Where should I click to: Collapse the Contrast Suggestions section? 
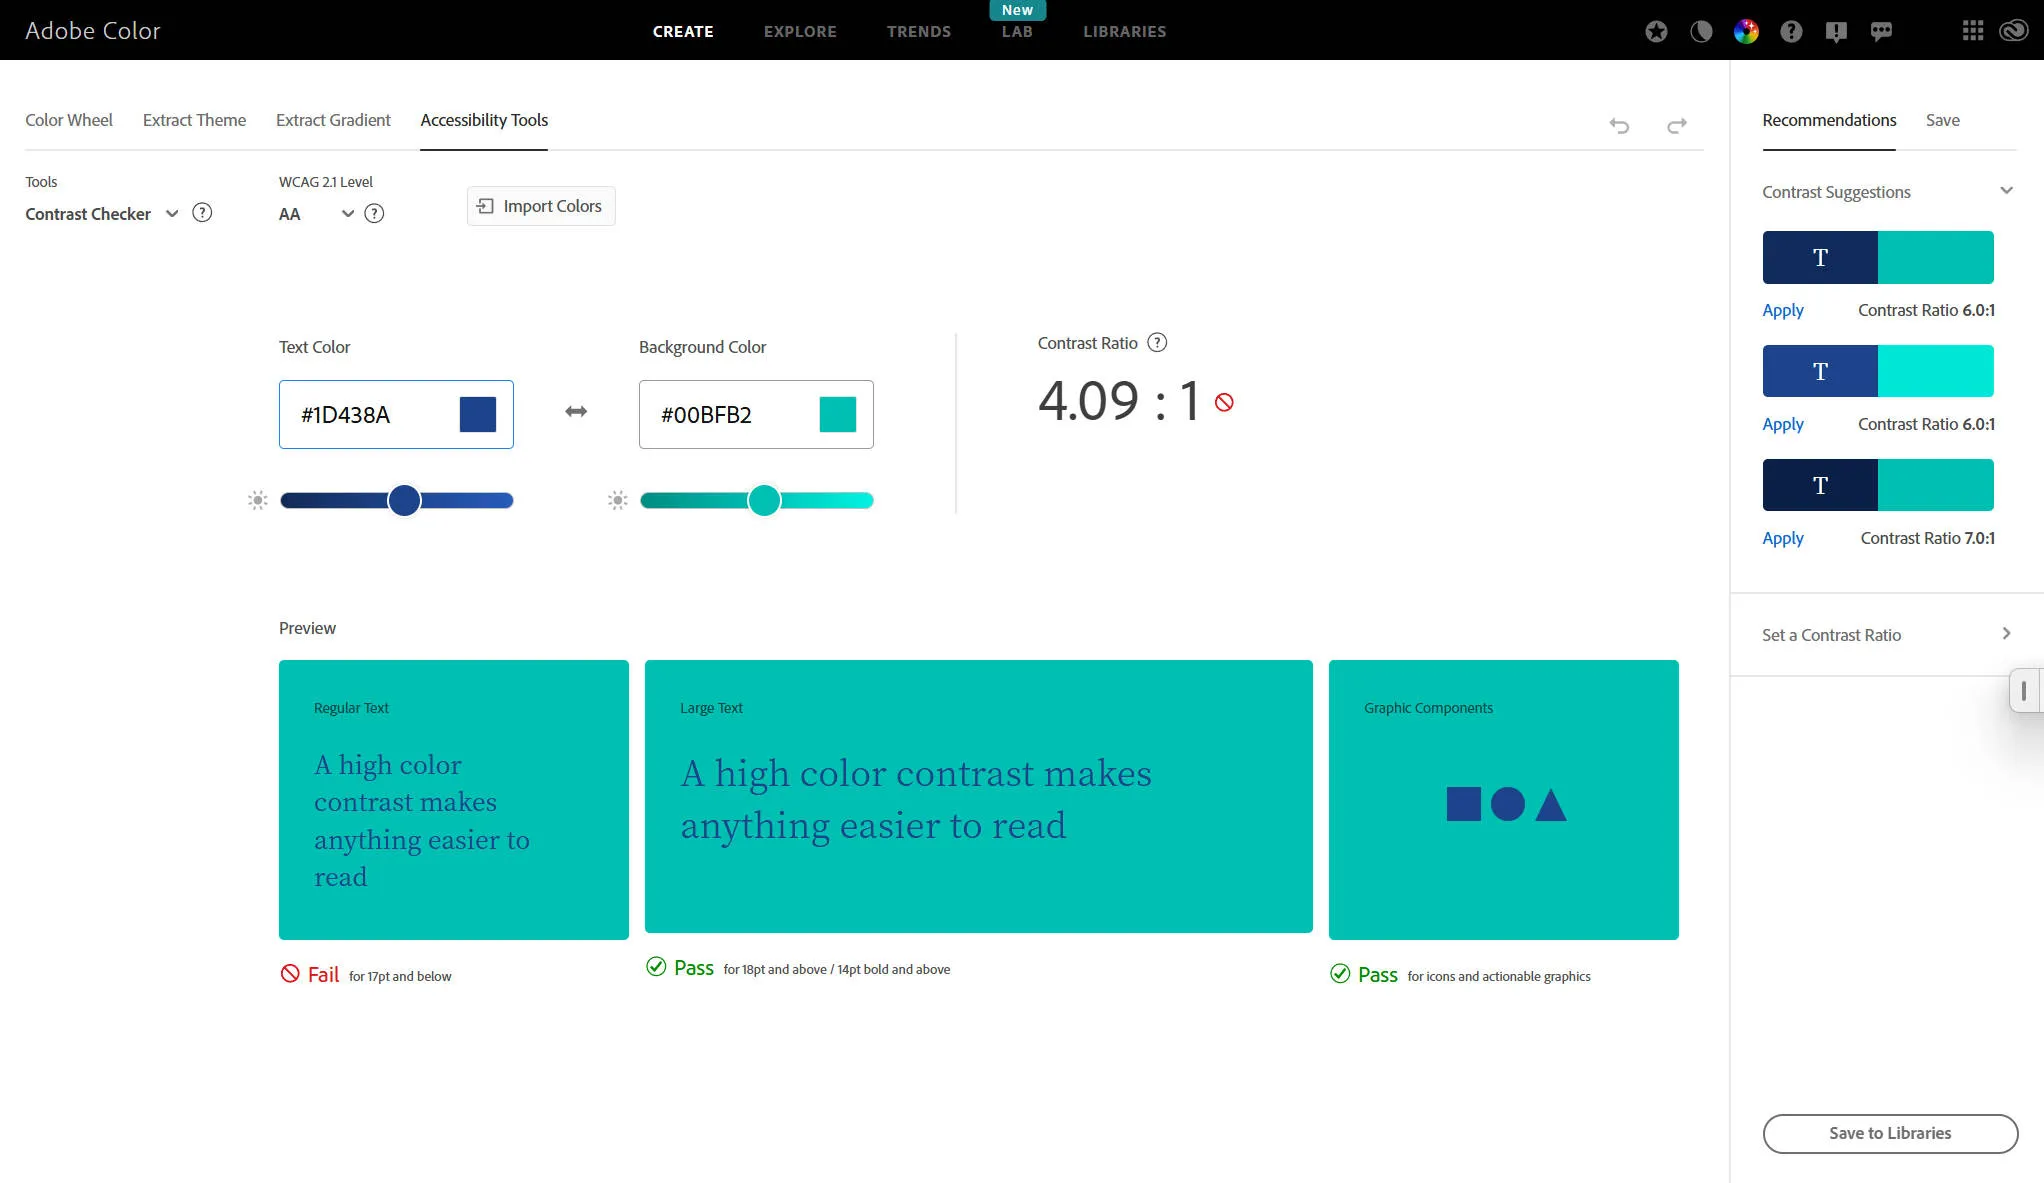click(x=2006, y=191)
